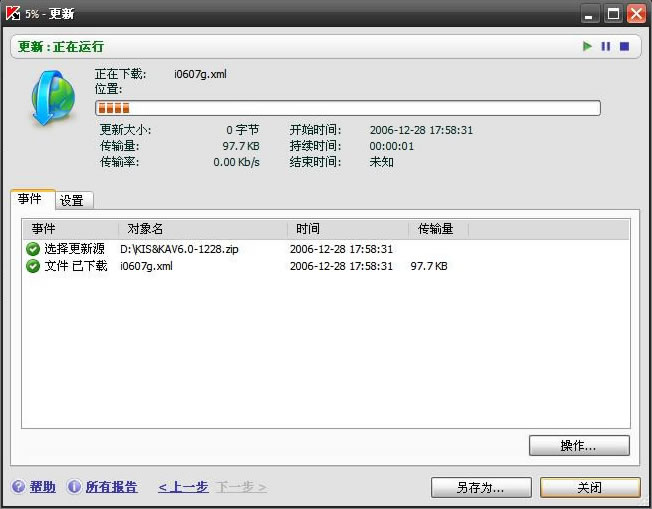Click the globe download icon

pyautogui.click(x=50, y=99)
